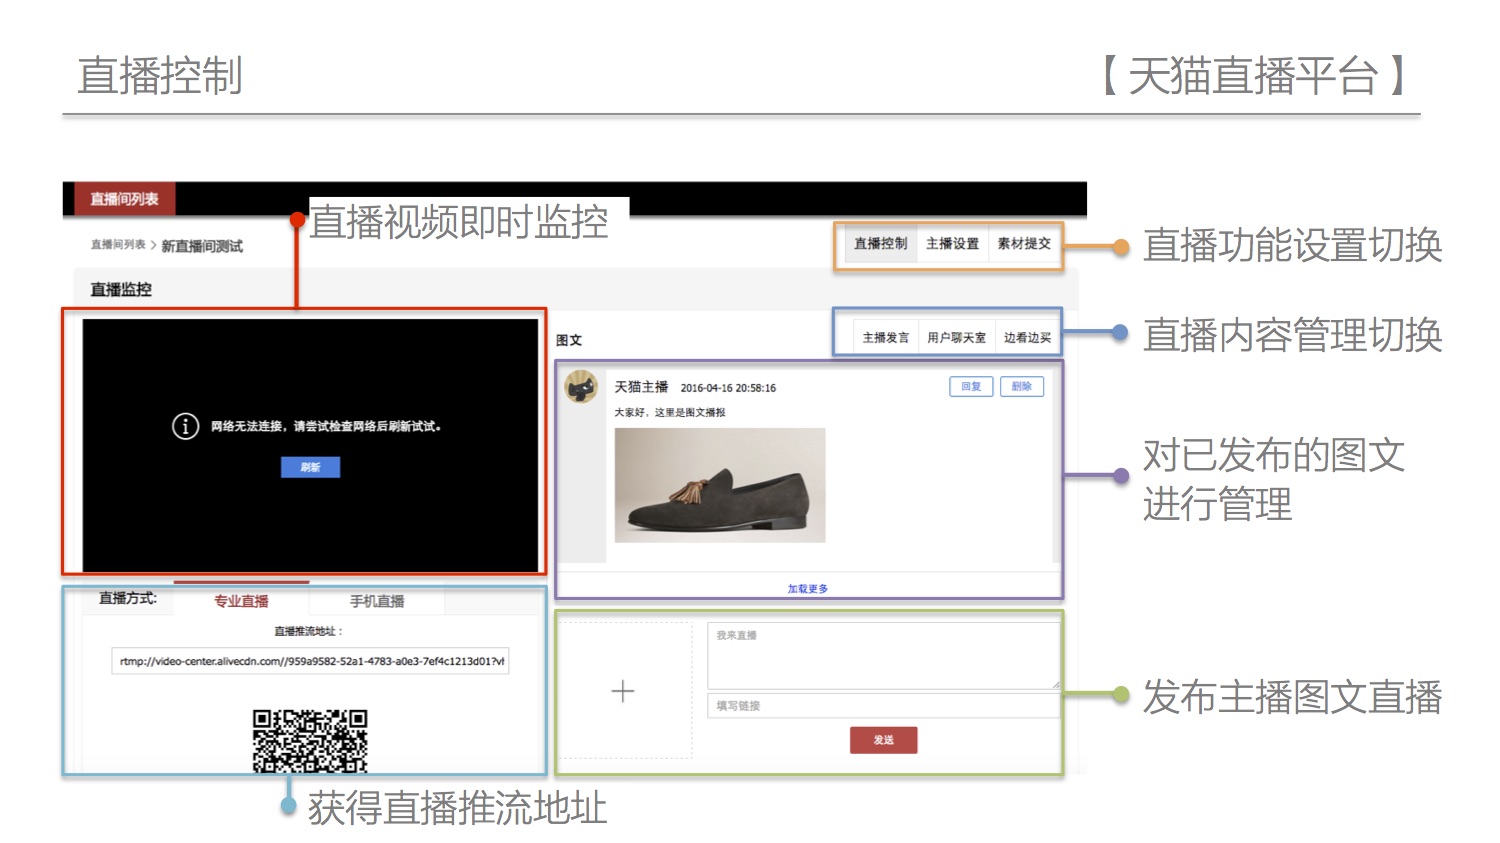Click the post text 大家好，这里是图文播报
The height and width of the screenshot is (843, 1500).
tap(670, 412)
